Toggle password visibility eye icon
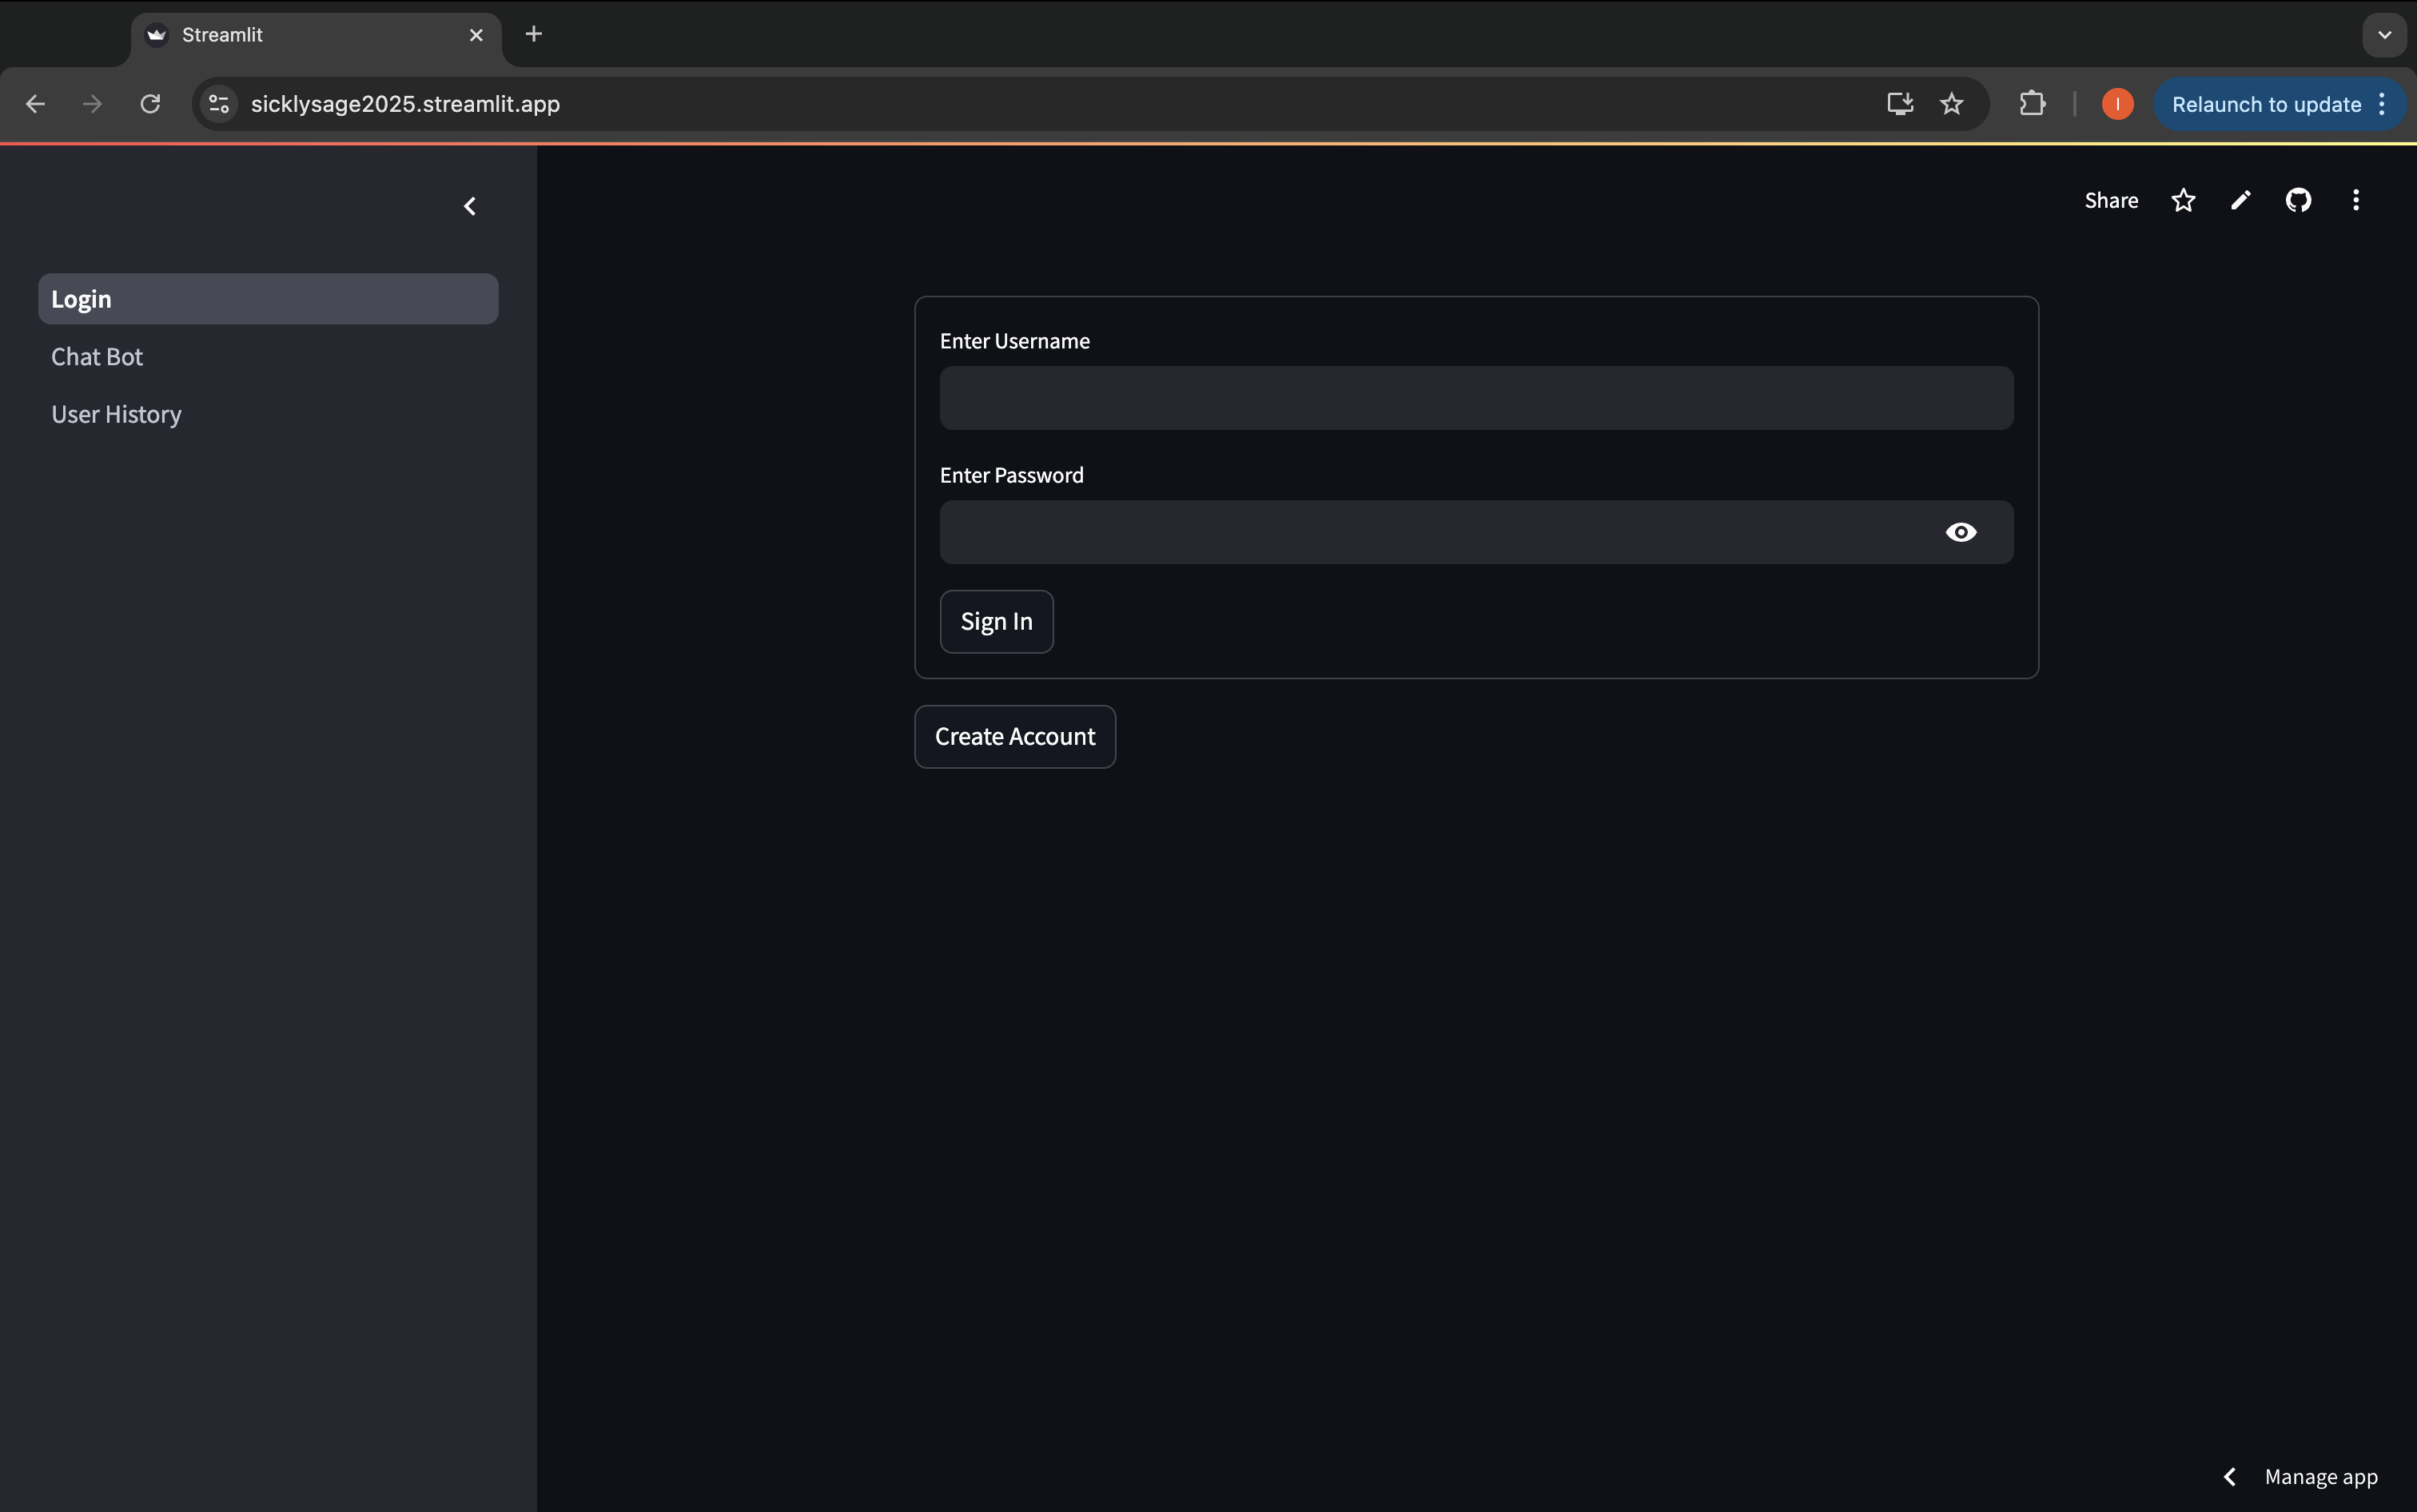Image resolution: width=2417 pixels, height=1512 pixels. pyautogui.click(x=1960, y=532)
